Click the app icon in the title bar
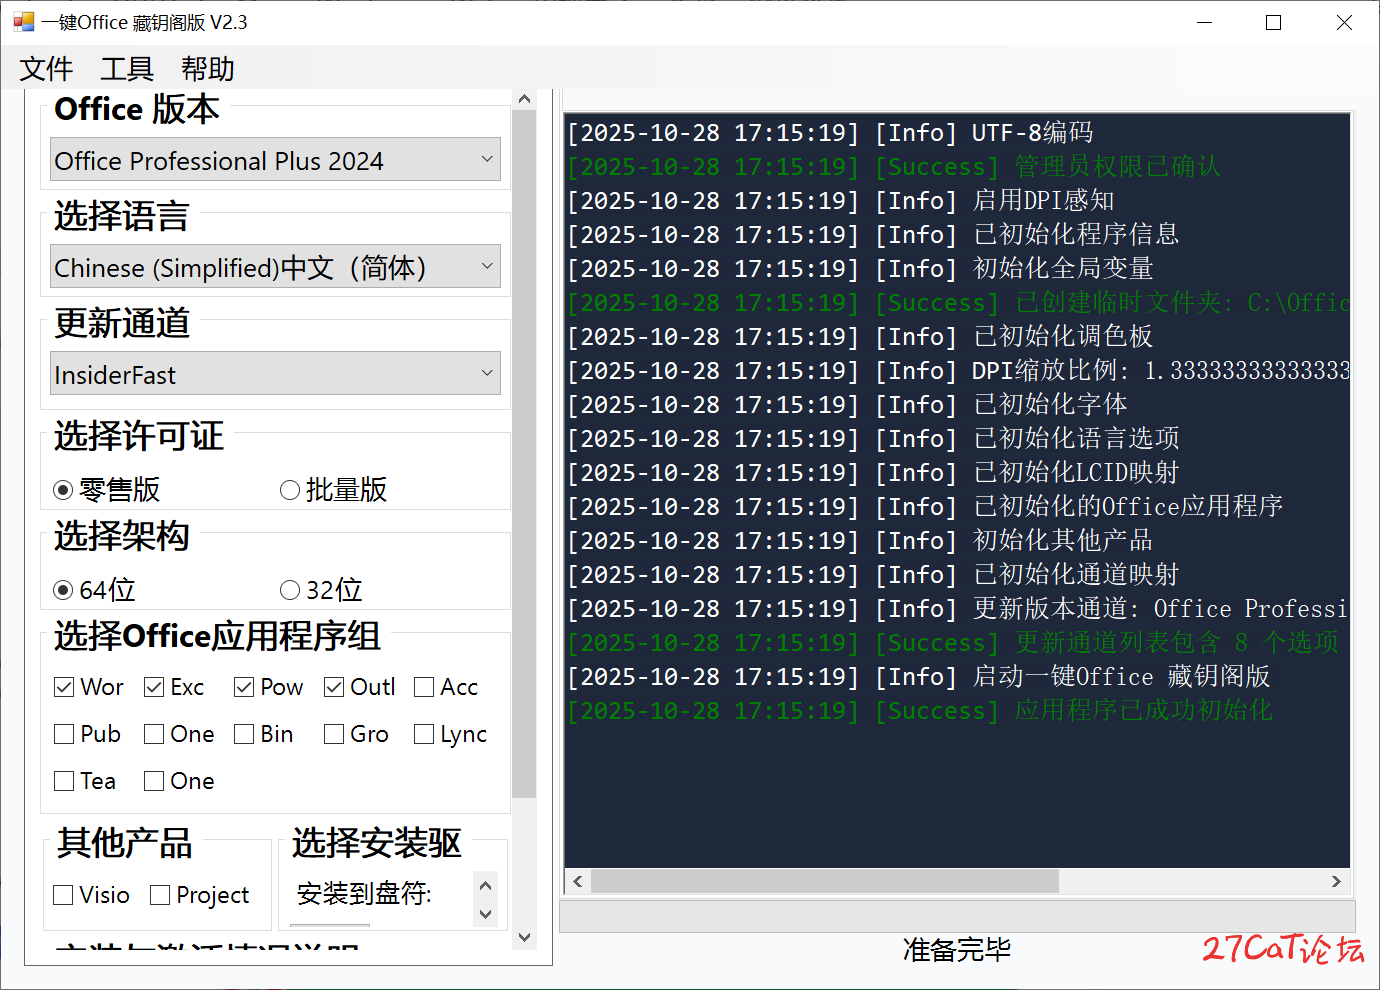 tap(23, 22)
